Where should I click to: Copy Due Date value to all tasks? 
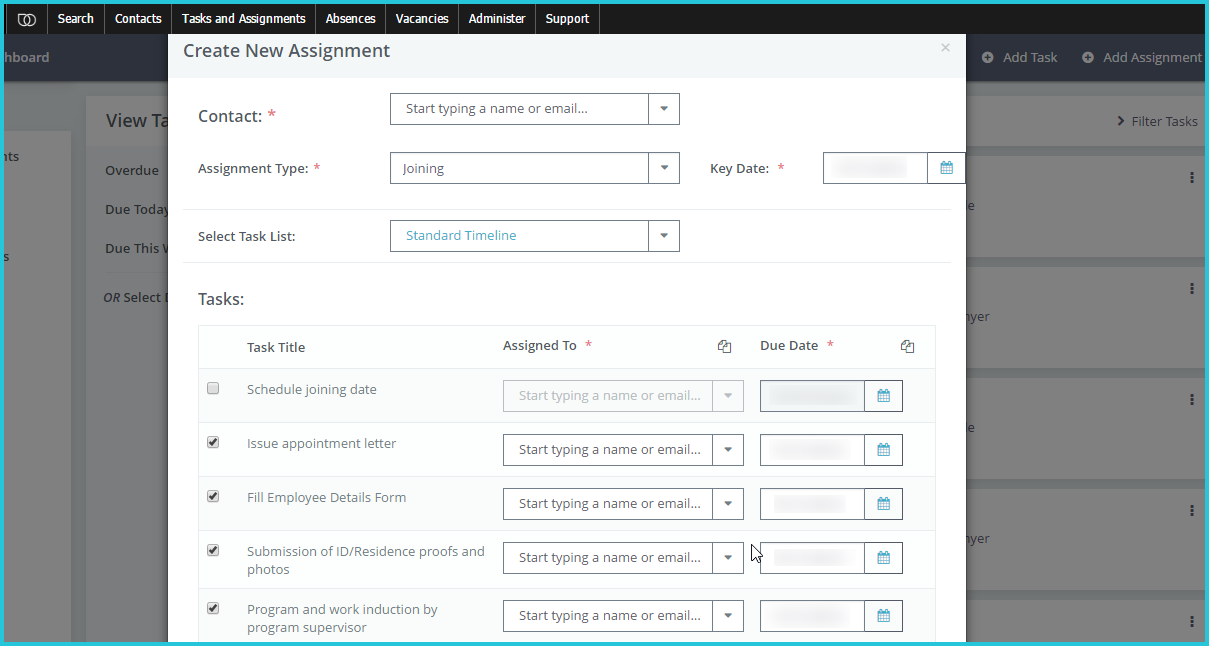(x=907, y=346)
